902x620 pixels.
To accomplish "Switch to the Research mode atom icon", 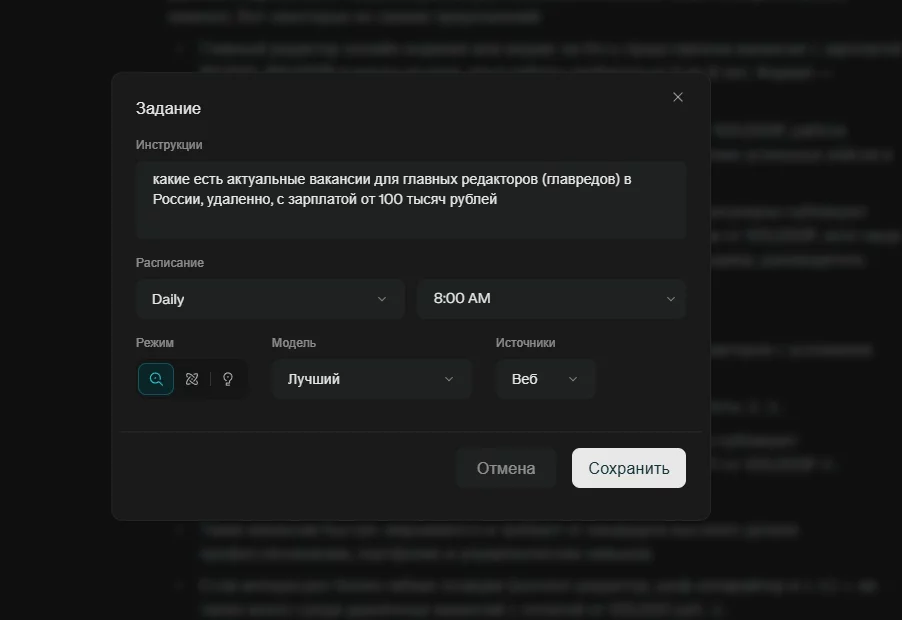I will (192, 379).
